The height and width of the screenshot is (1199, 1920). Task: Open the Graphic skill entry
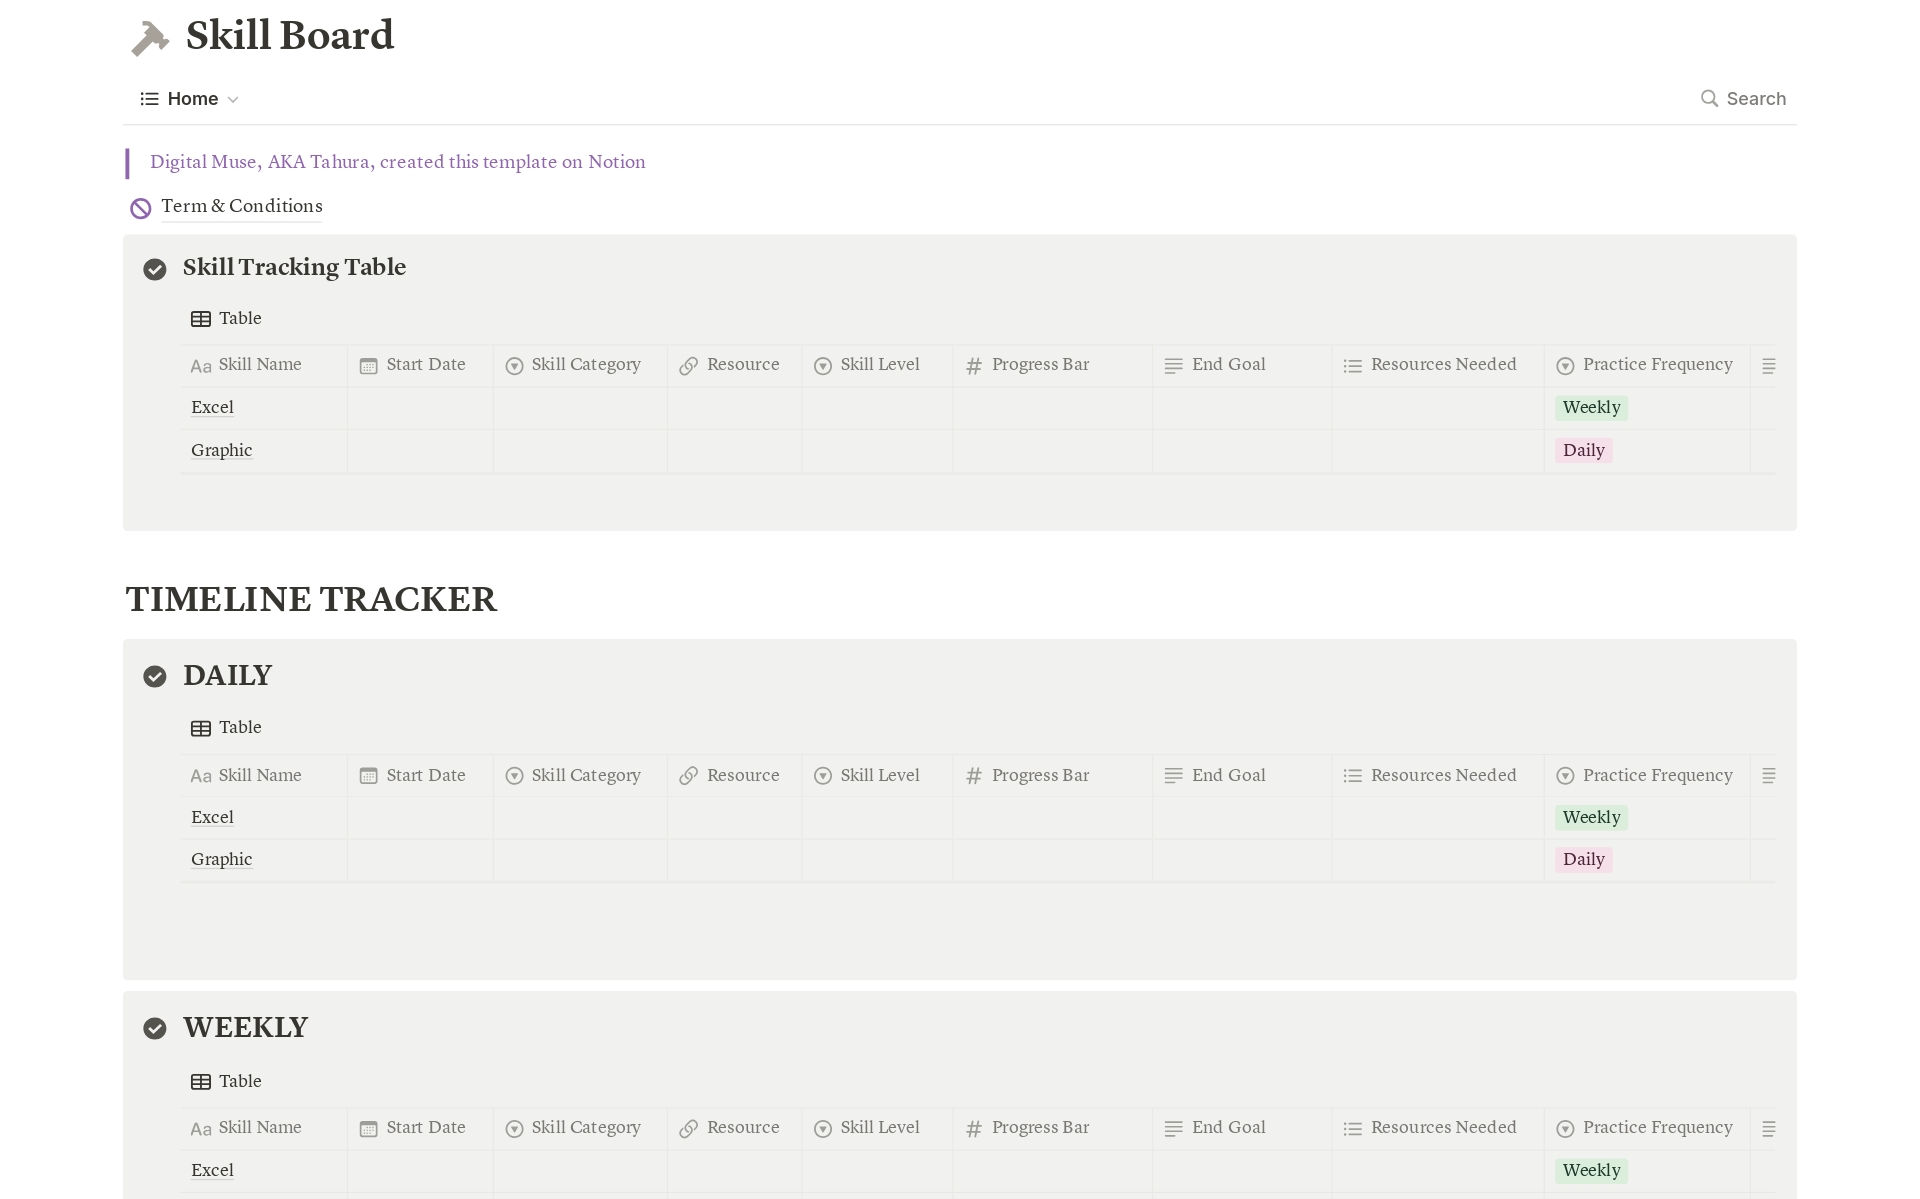pos(221,451)
